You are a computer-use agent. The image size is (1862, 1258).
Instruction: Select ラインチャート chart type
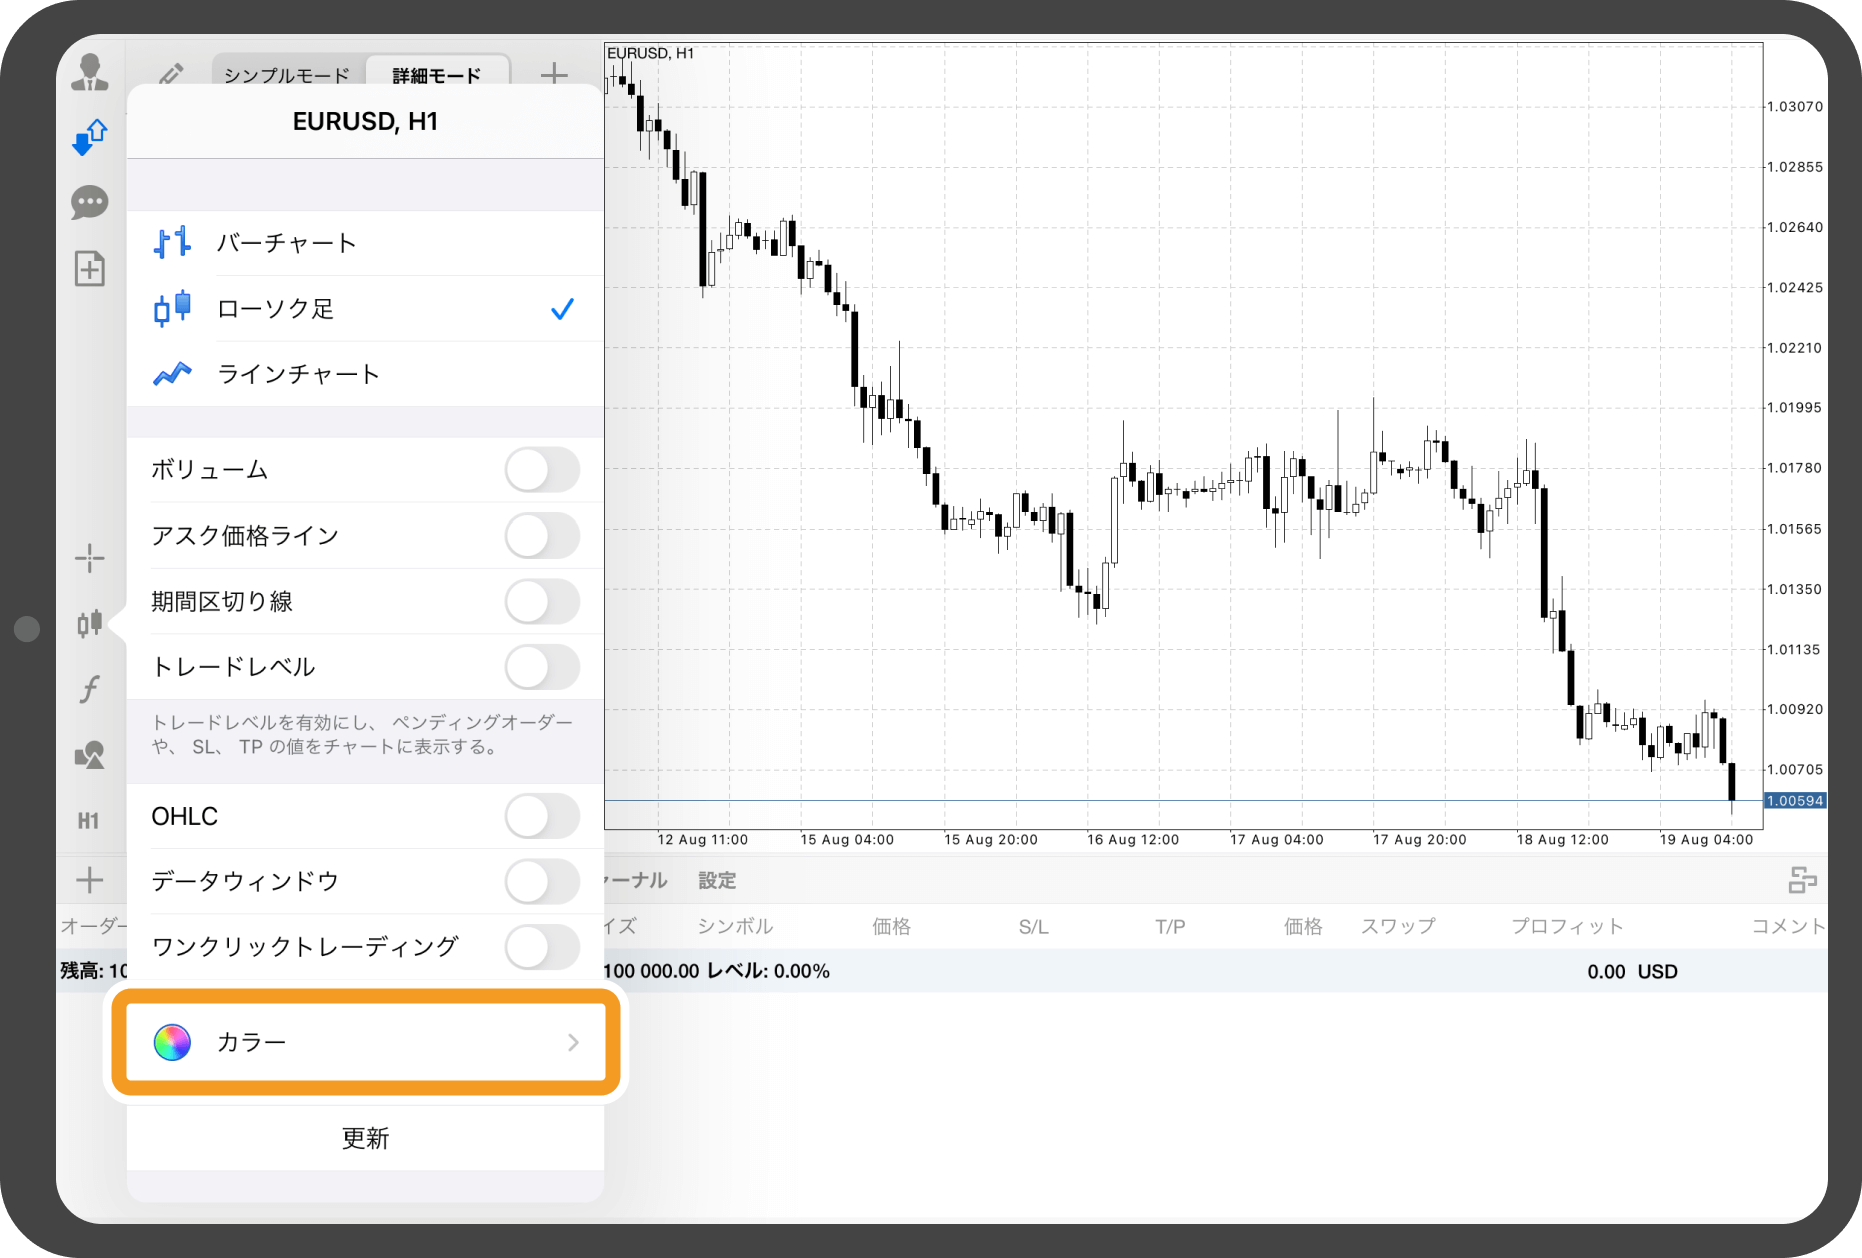coord(298,374)
